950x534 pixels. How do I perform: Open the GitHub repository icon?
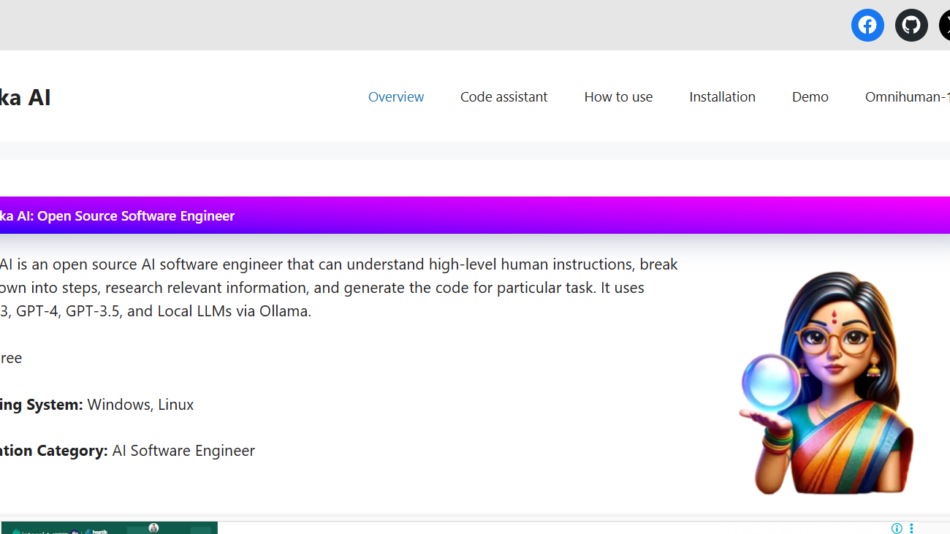(x=911, y=25)
